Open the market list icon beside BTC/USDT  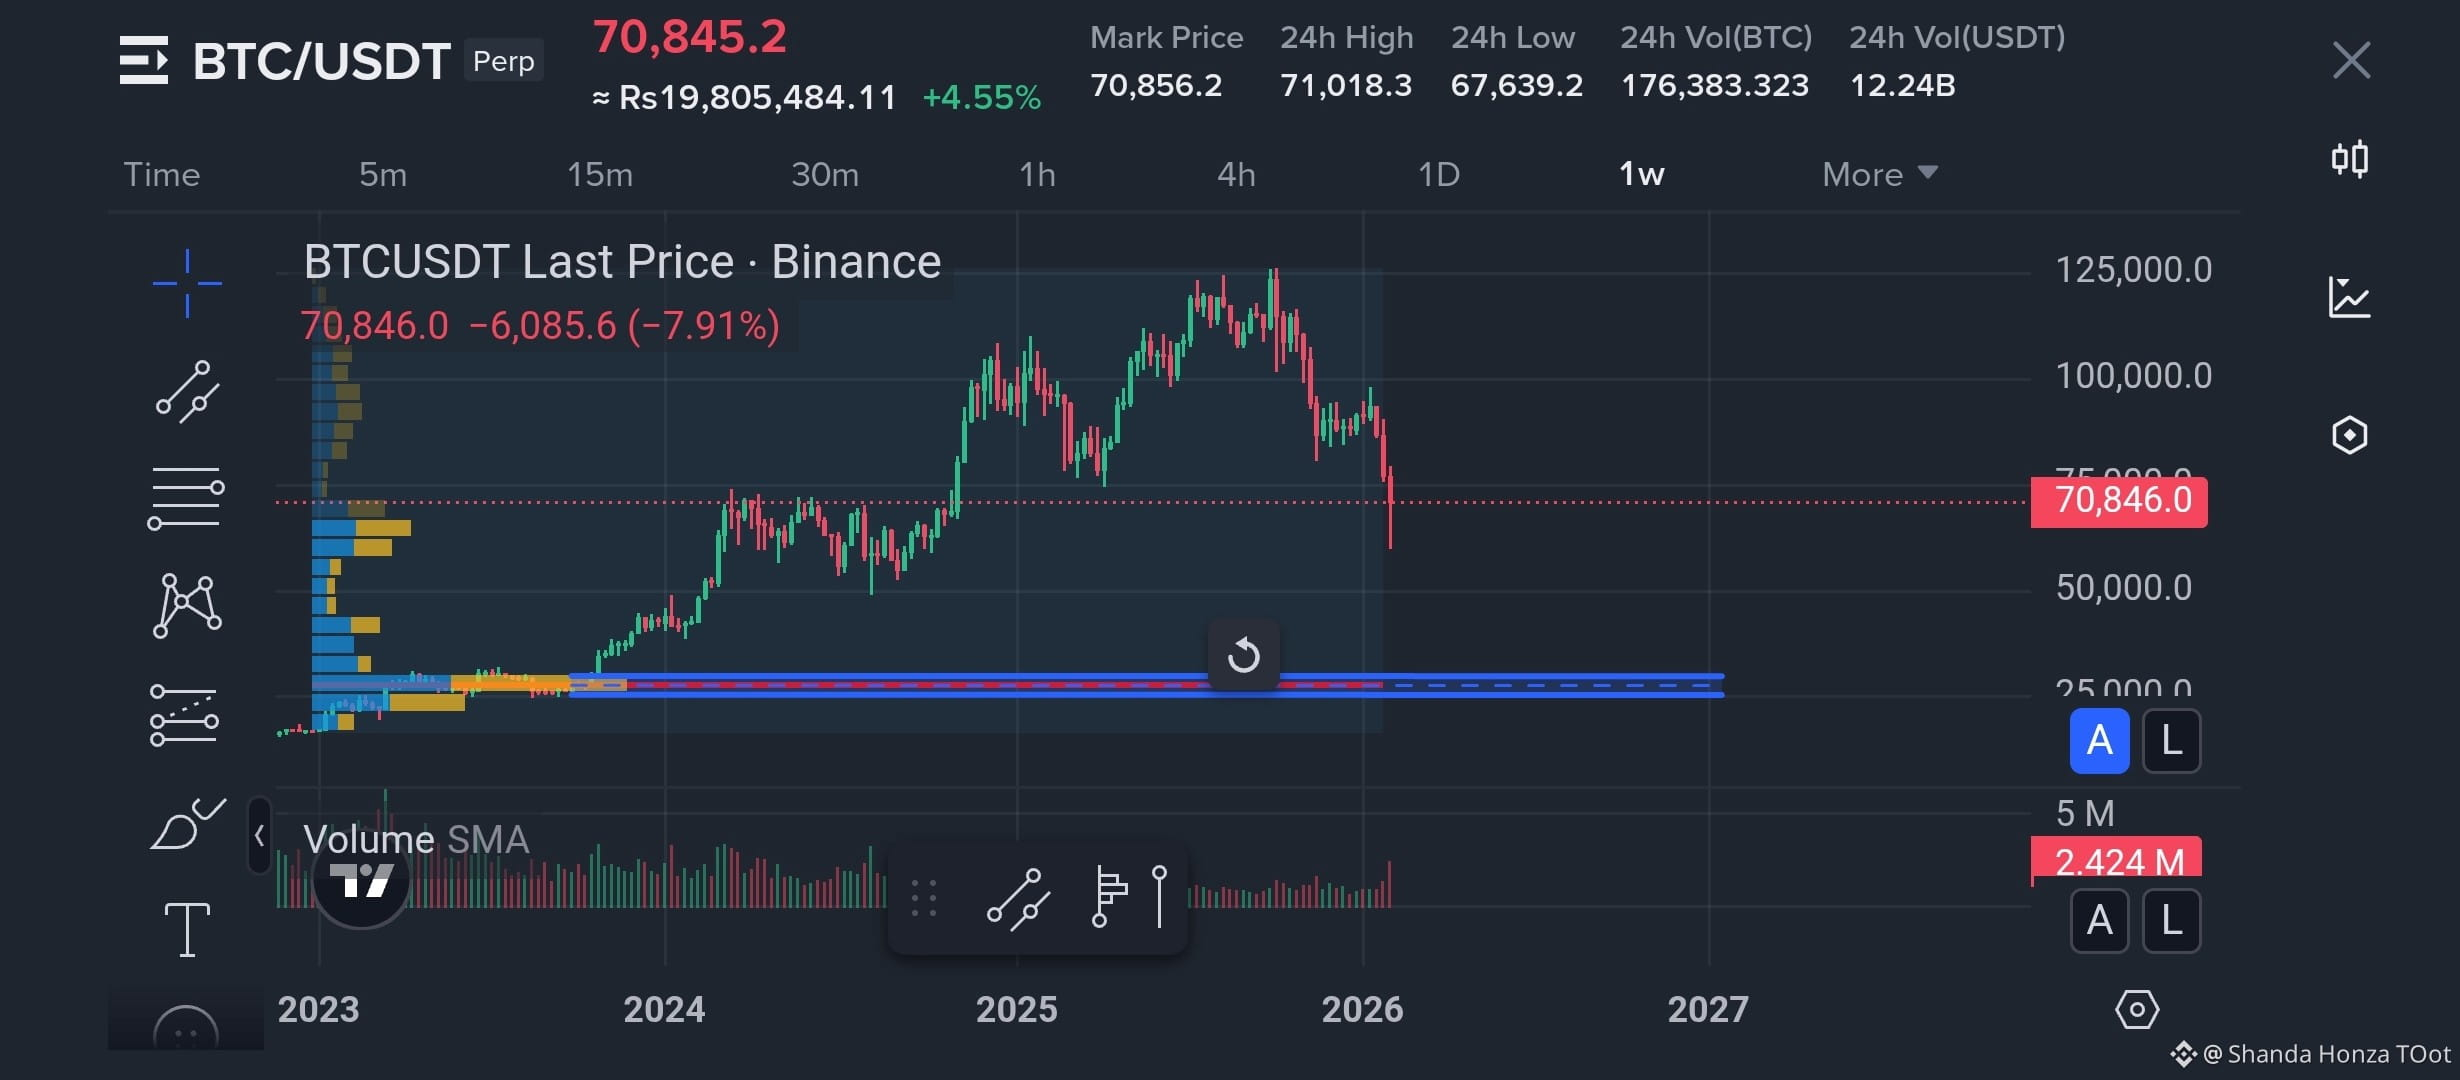click(x=144, y=60)
